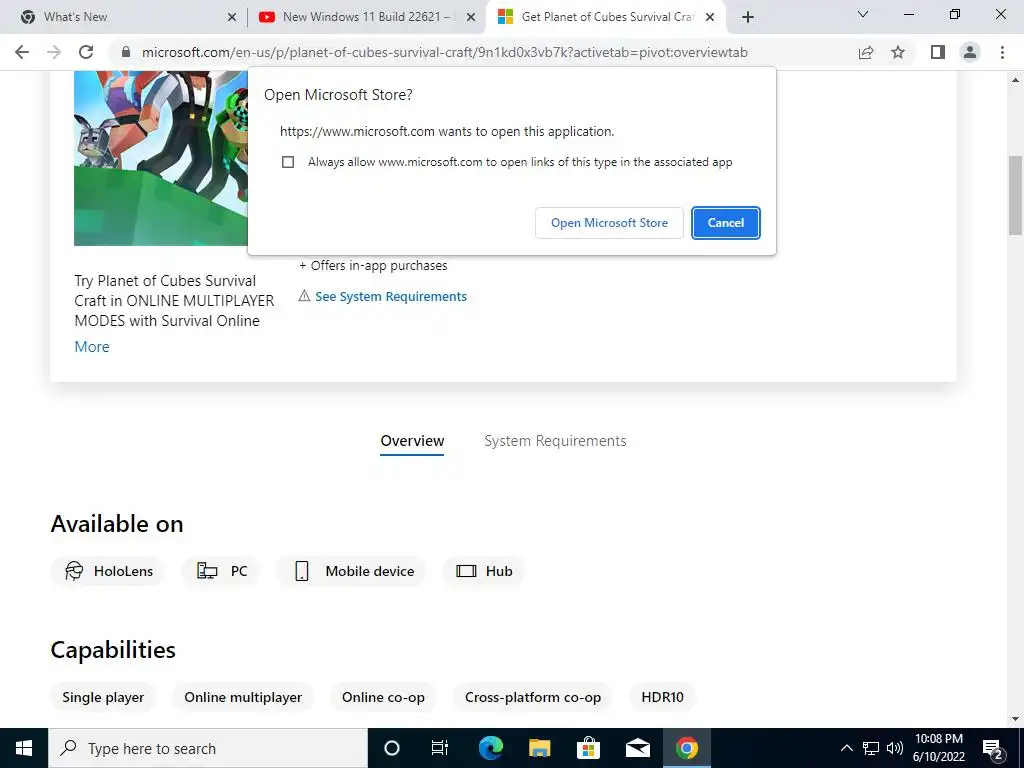
Task: Close the New Windows 11 Build tab
Action: [x=470, y=18]
